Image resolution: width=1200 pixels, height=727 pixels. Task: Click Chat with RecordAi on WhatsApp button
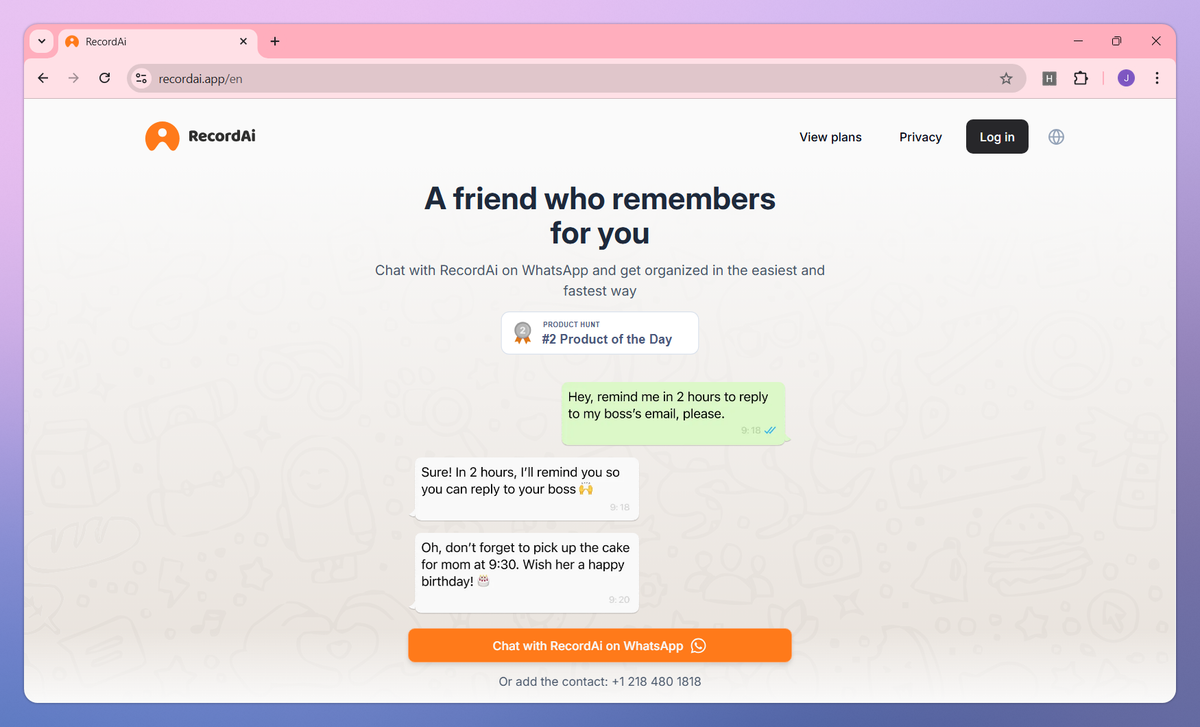[x=600, y=646]
